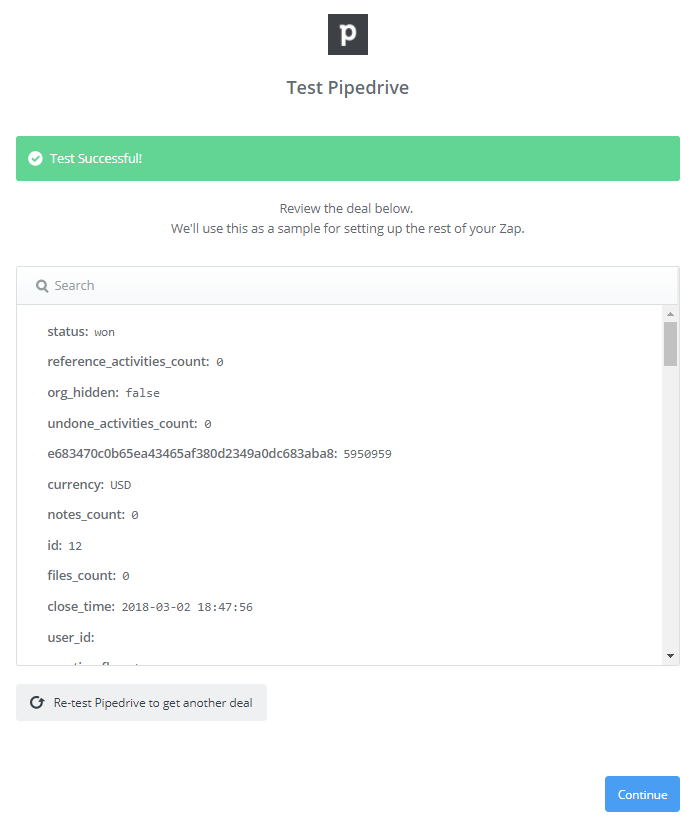Click the empty scrollbar track below thumb

pyautogui.click(x=670, y=506)
